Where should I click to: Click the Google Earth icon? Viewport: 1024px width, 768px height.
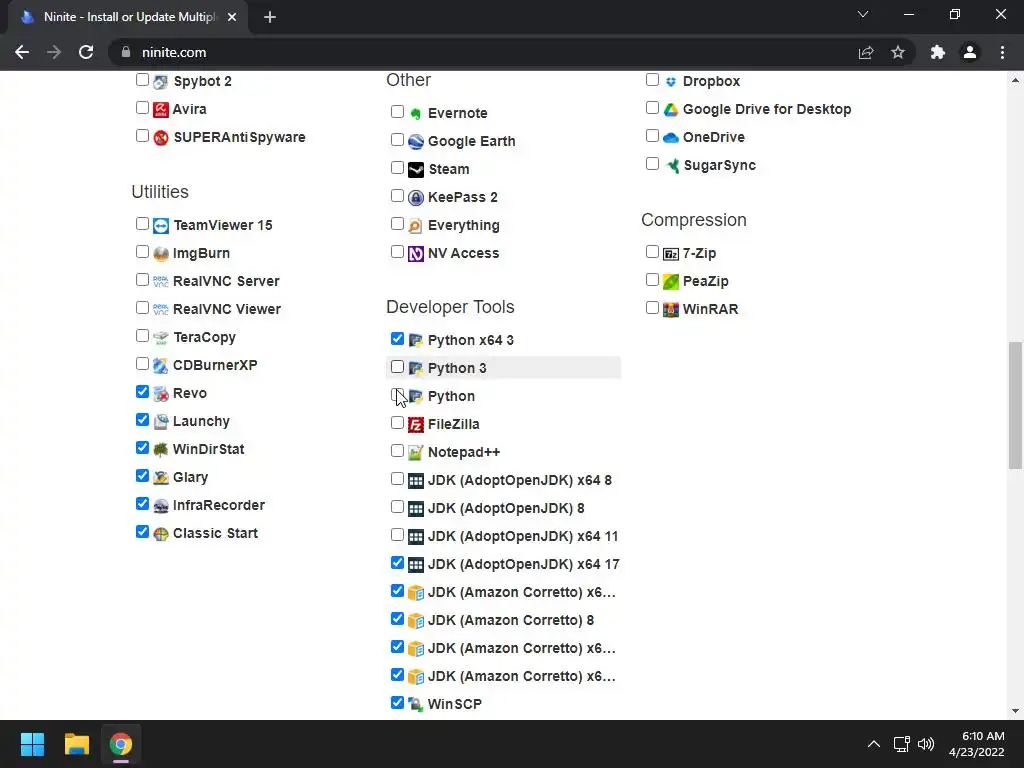point(415,142)
